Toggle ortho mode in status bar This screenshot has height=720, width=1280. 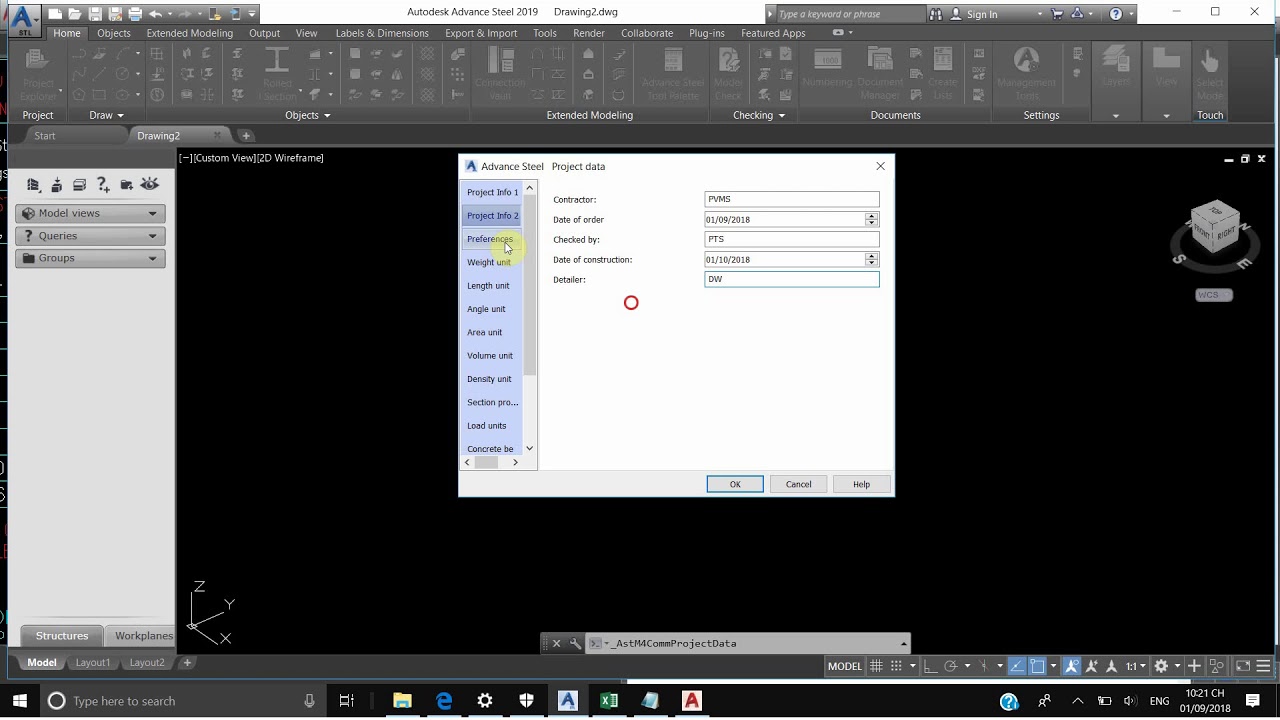(x=930, y=666)
